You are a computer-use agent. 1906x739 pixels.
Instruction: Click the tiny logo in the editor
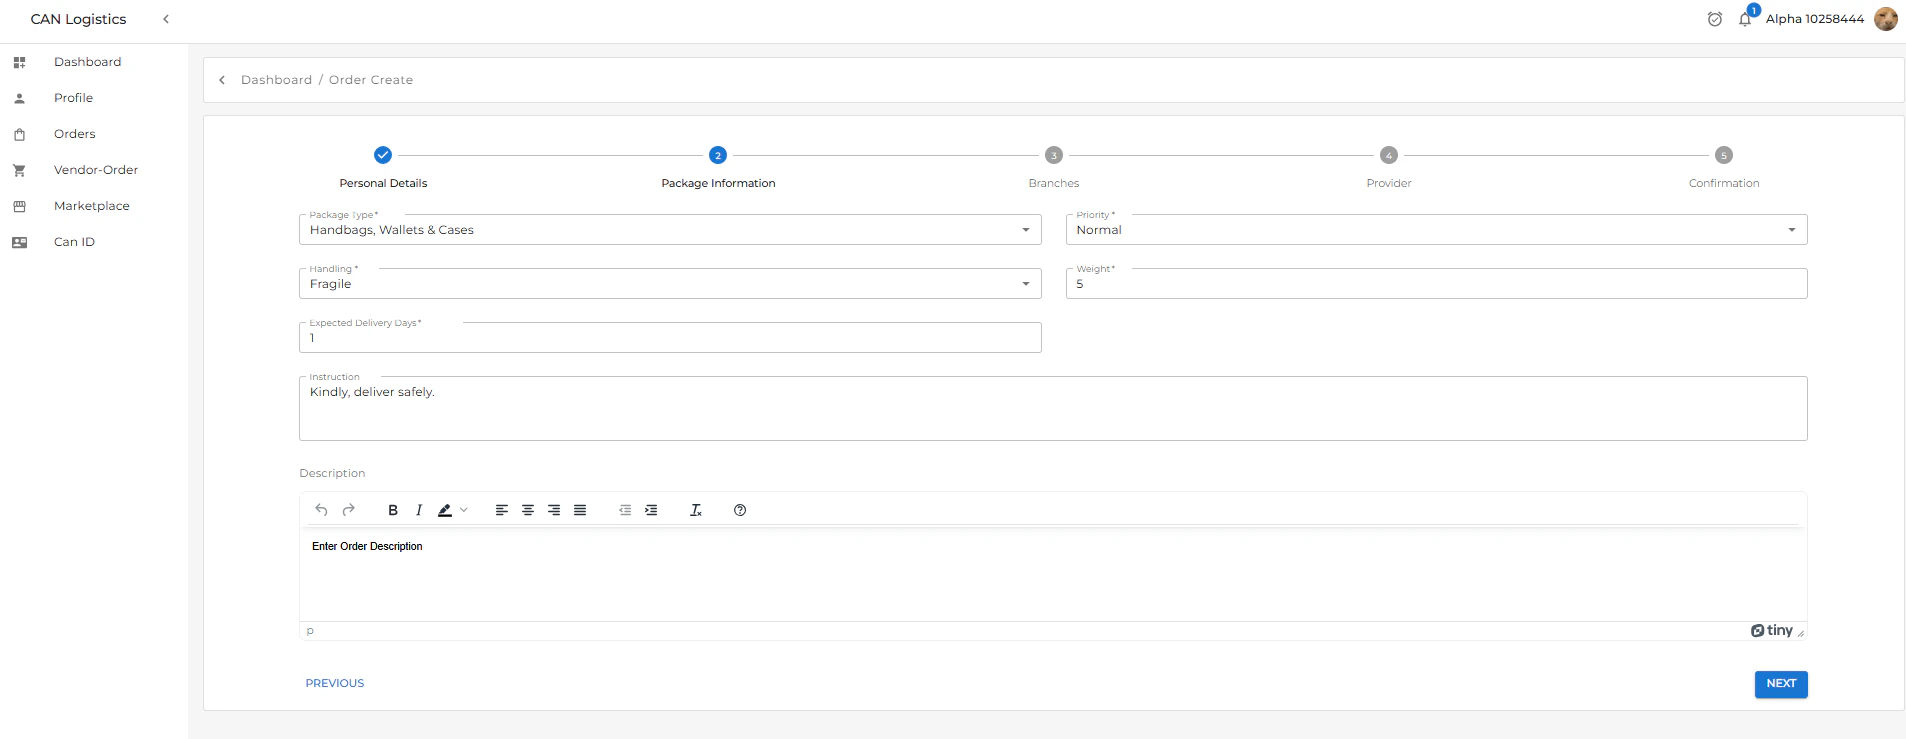click(x=1772, y=631)
